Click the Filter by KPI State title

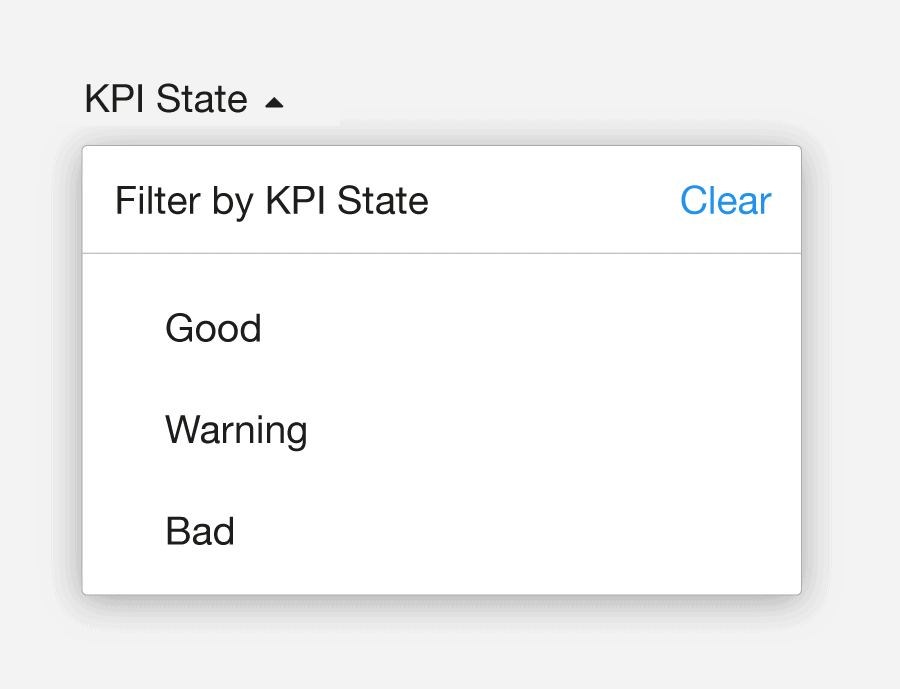tap(272, 200)
